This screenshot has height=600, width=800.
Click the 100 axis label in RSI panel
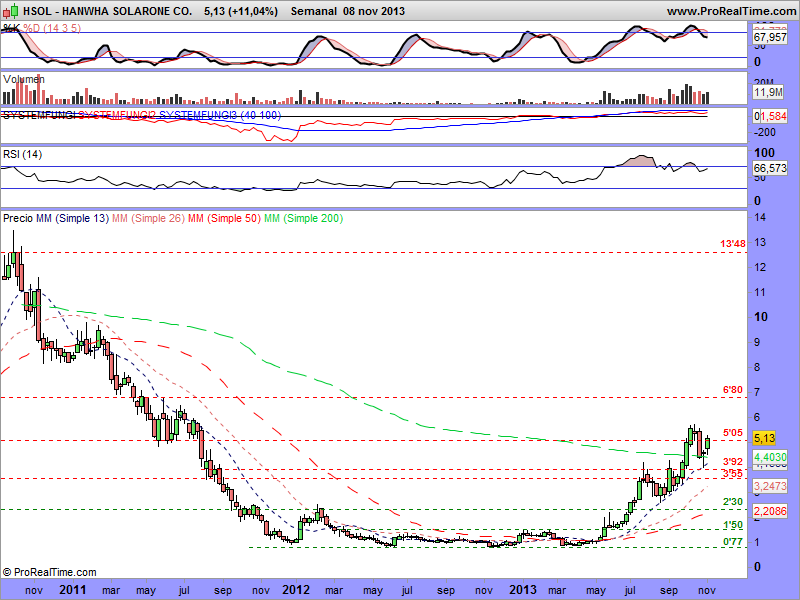click(764, 153)
